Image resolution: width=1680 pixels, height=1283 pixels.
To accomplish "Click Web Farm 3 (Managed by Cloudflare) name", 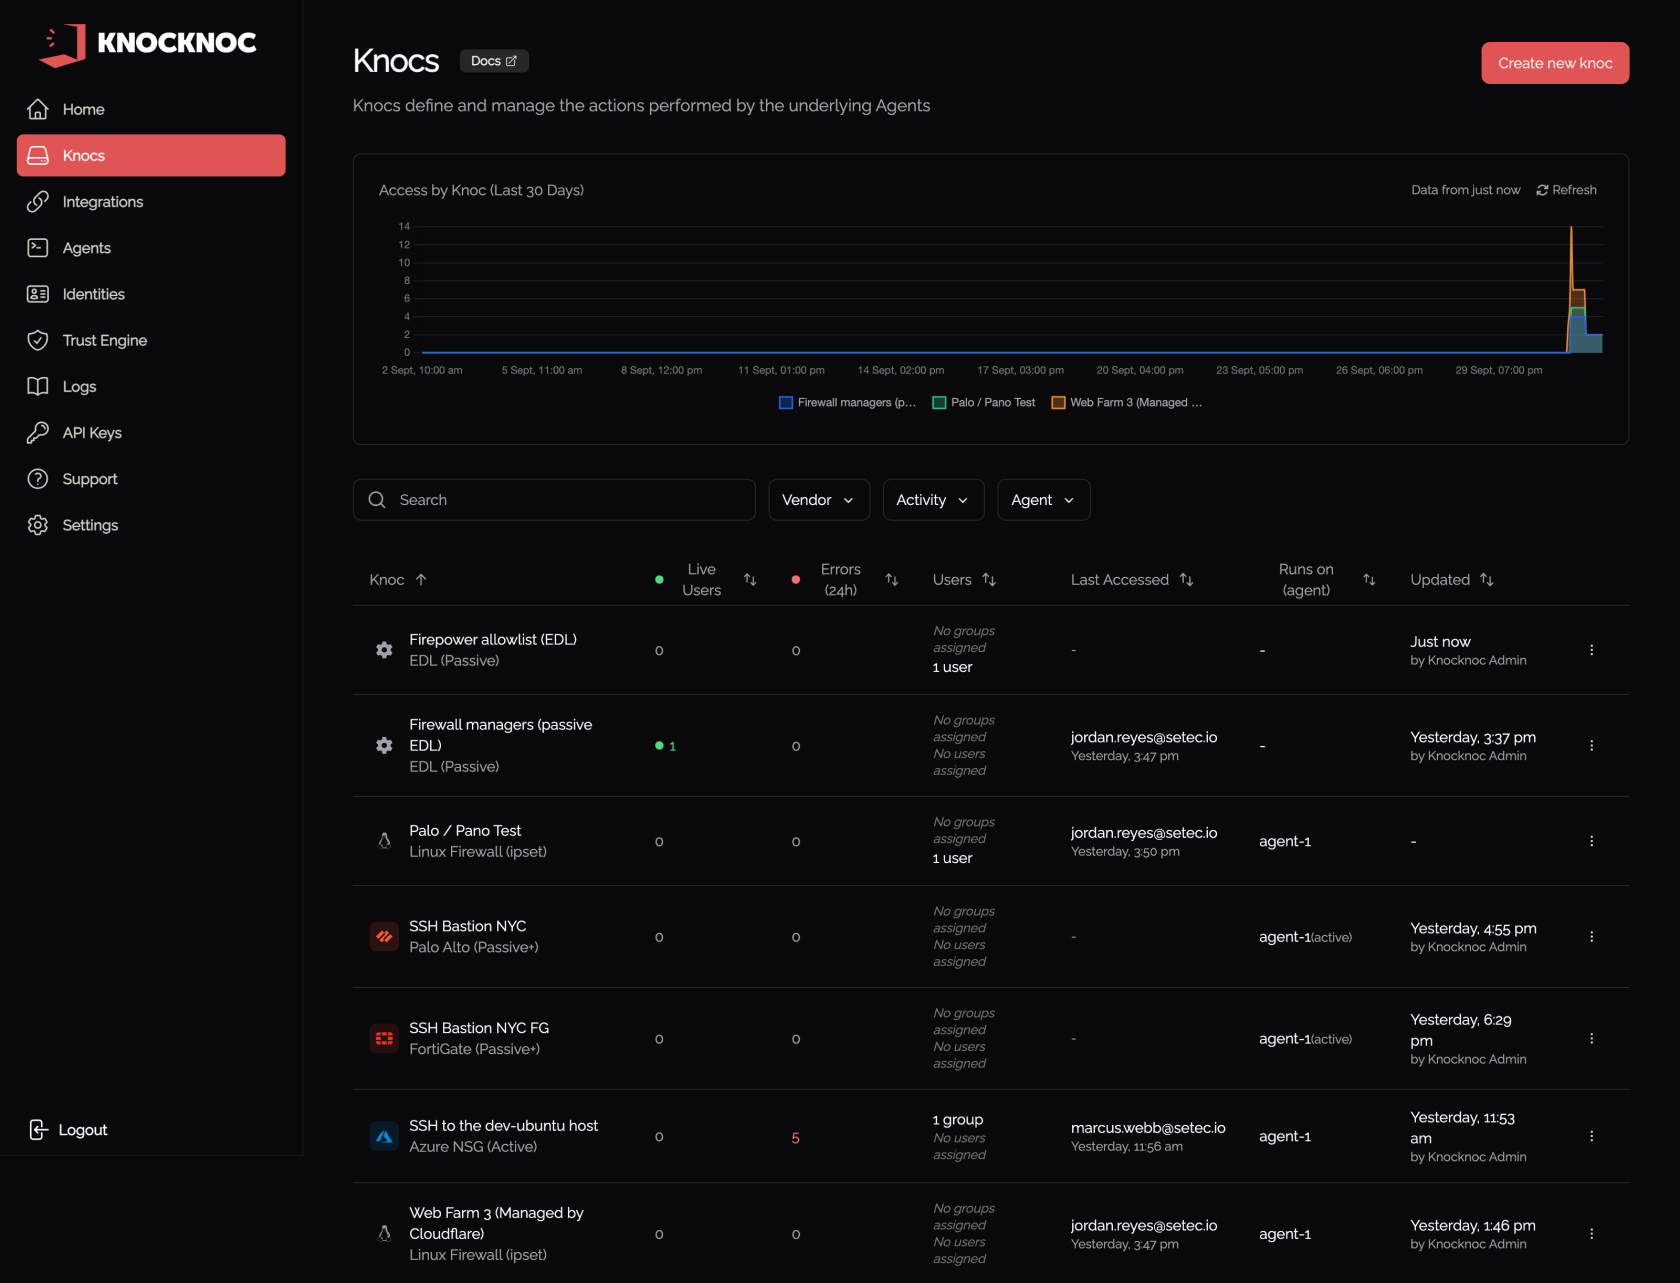I will [497, 1223].
